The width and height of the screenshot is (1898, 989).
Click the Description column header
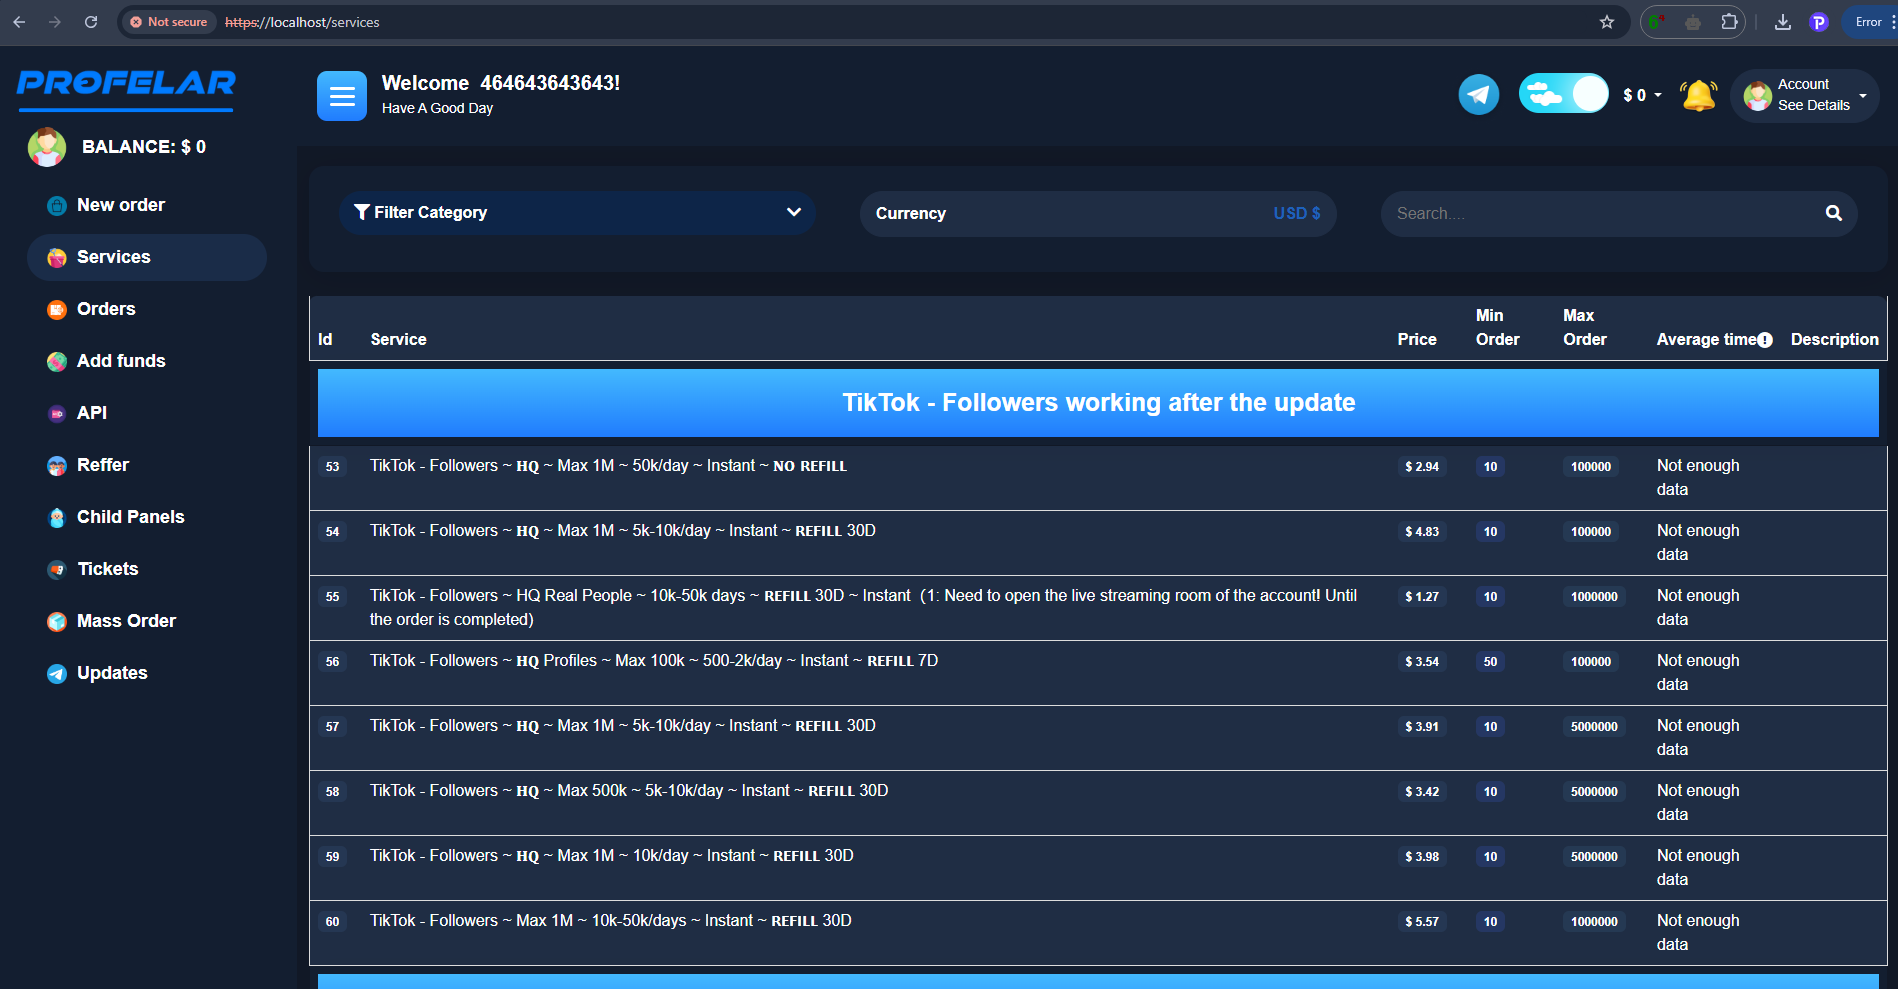pos(1834,340)
